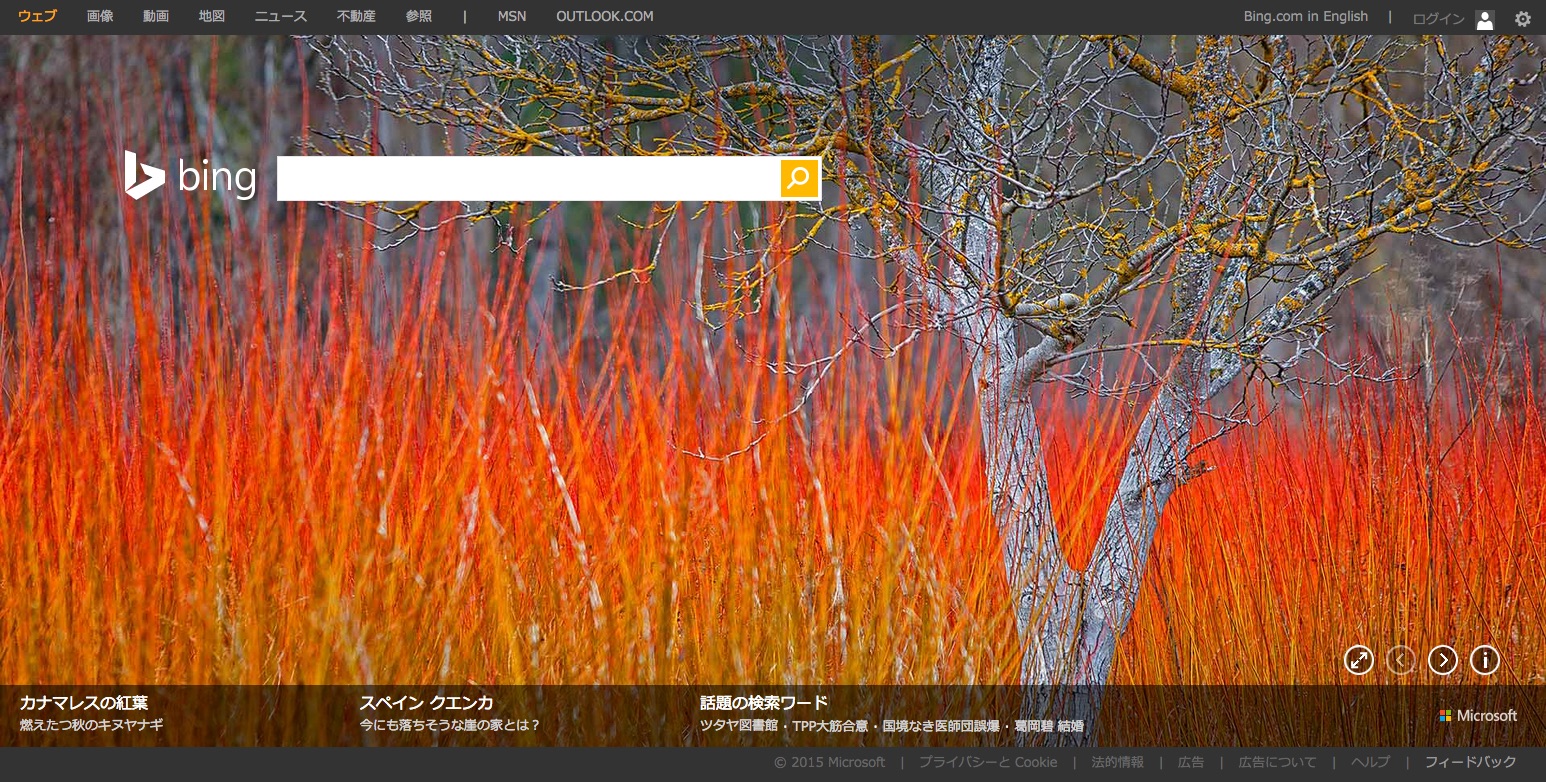Click フィードバック in the footer
This screenshot has width=1546, height=782.
1471,762
